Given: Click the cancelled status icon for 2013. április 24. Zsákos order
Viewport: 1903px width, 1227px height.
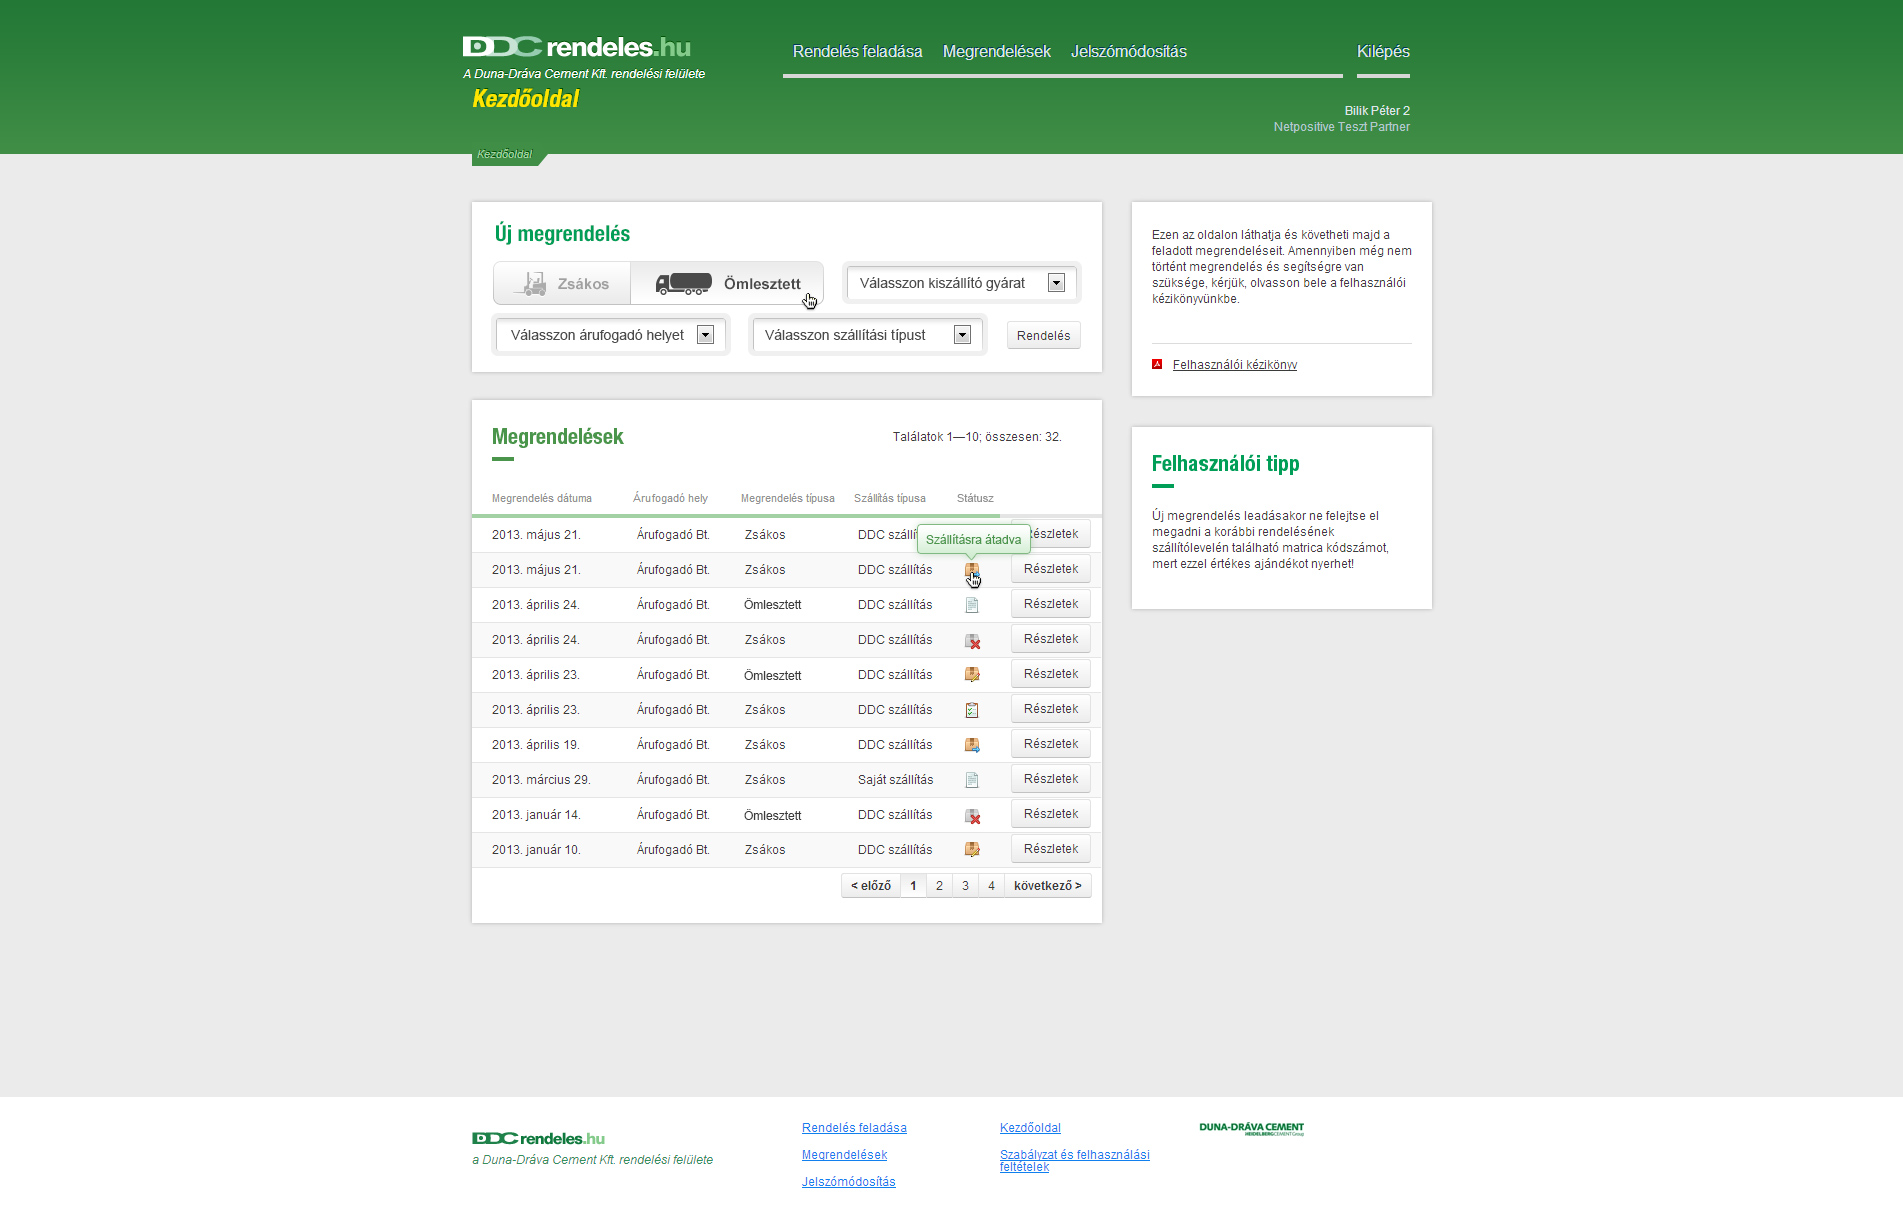Looking at the screenshot, I should pyautogui.click(x=972, y=640).
